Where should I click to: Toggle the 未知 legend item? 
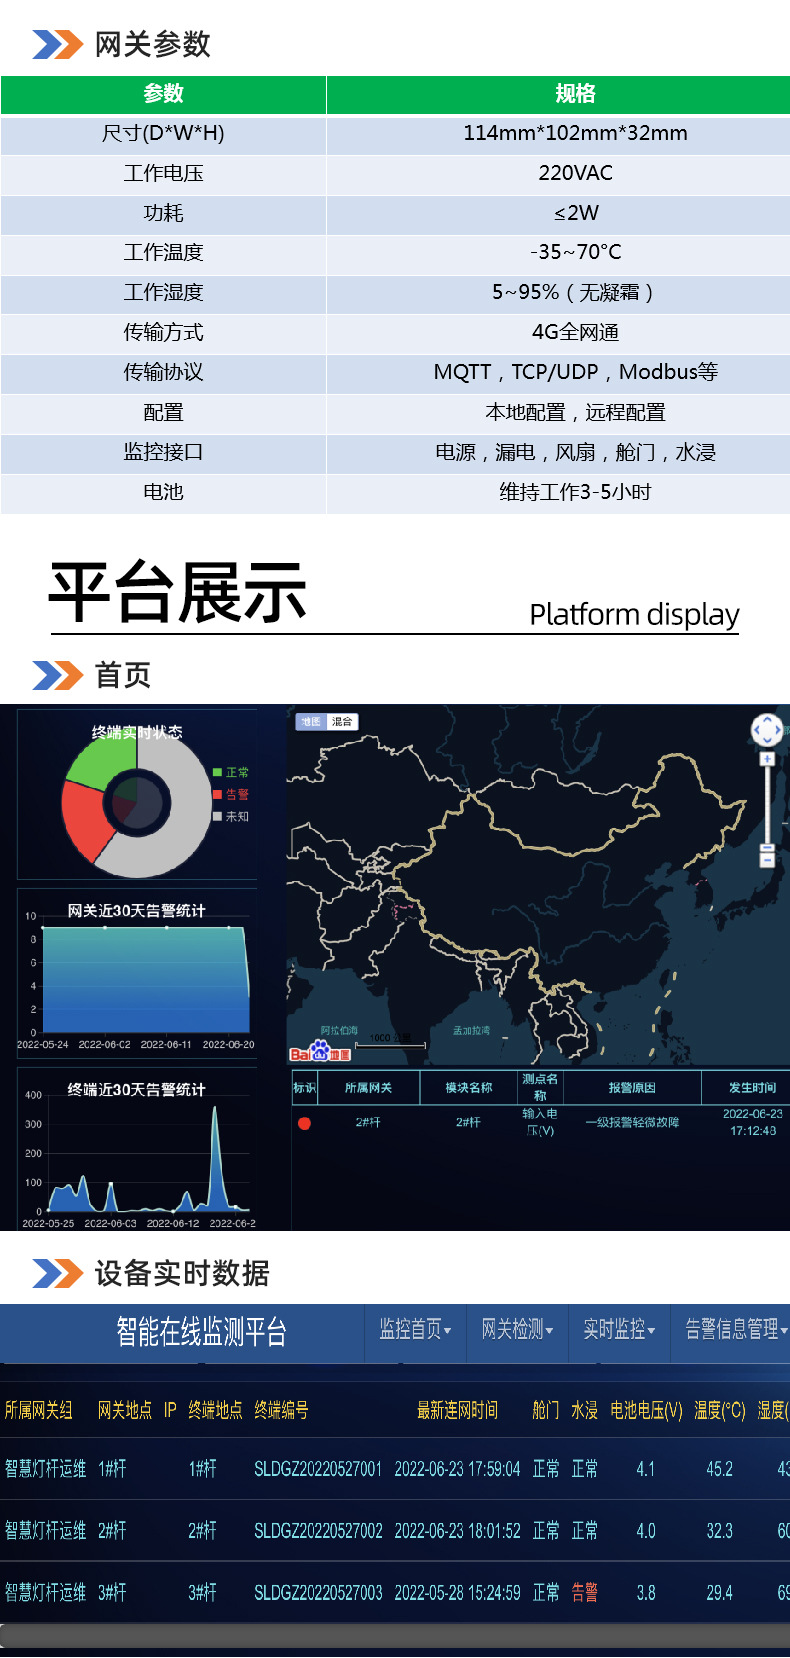tap(230, 816)
